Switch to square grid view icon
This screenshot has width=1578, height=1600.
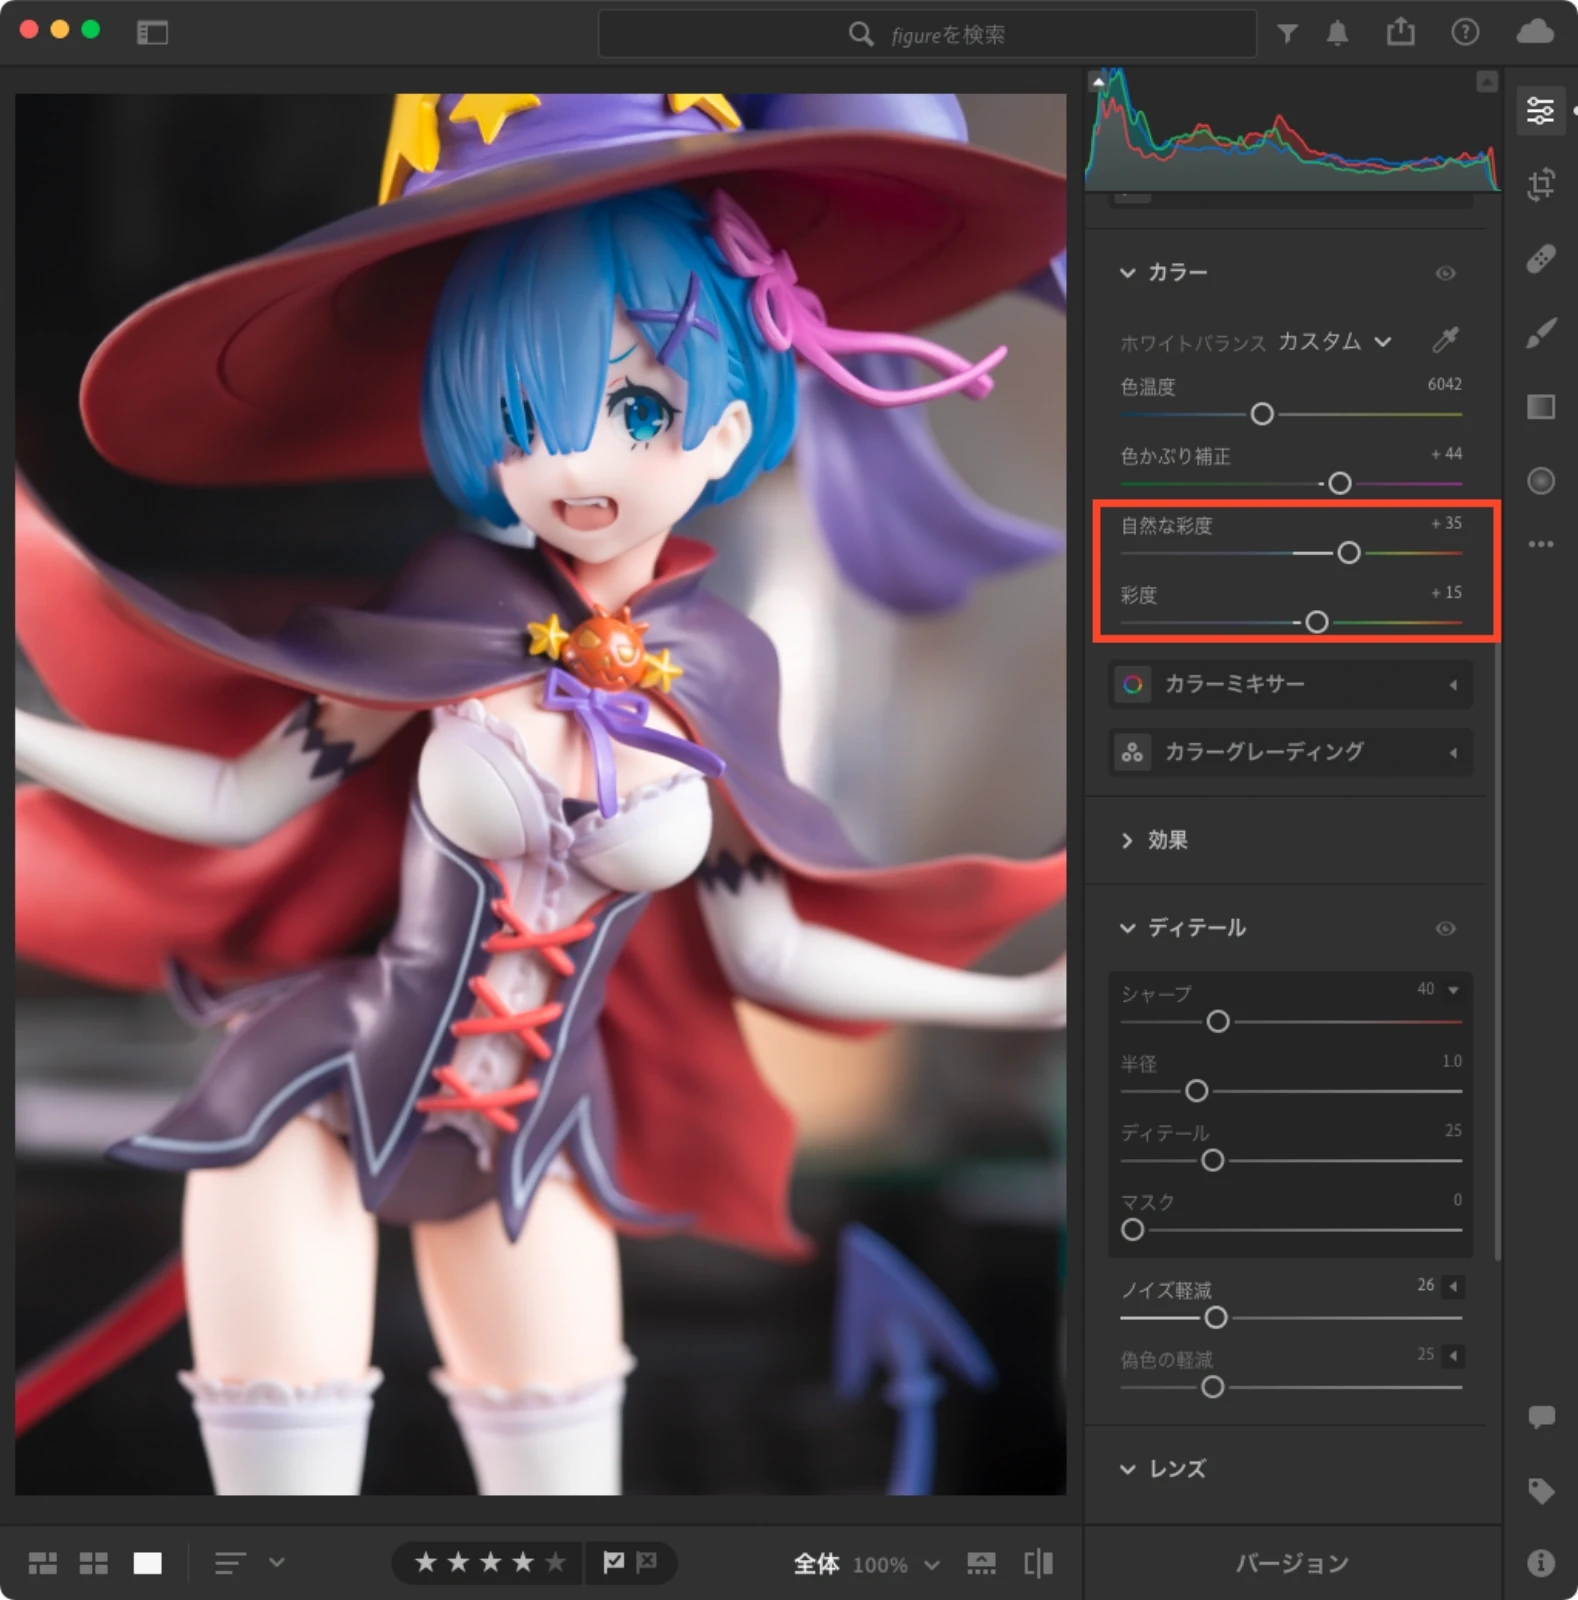pos(94,1563)
